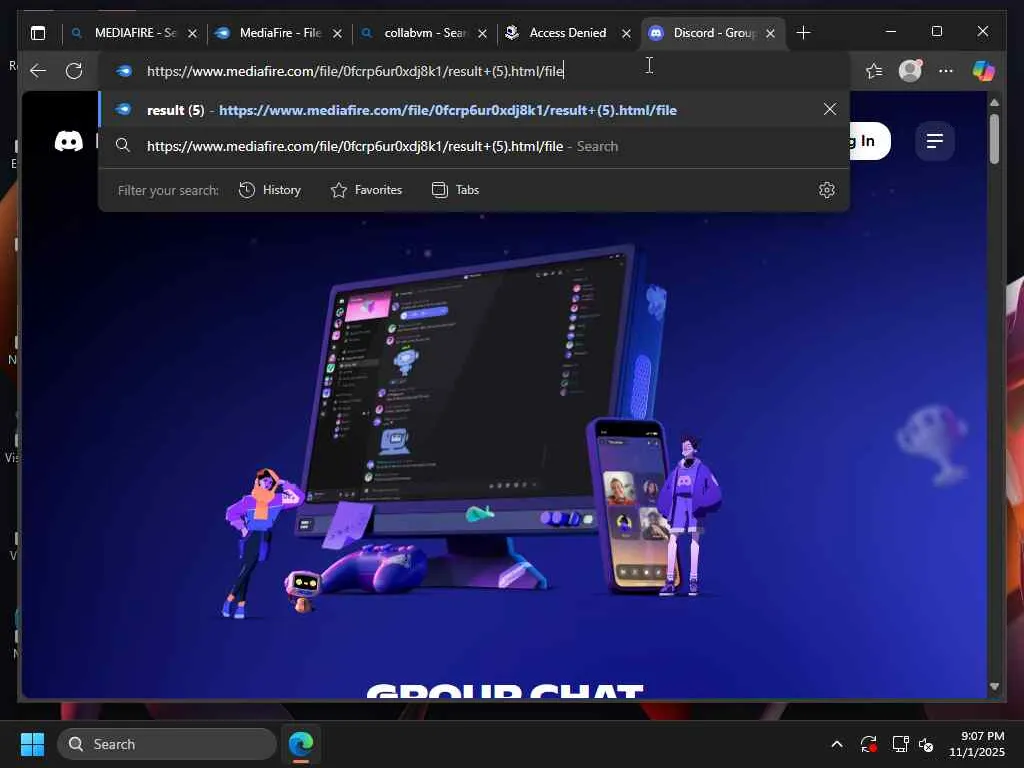
Task: Click the Discord logo in the page header
Action: pos(69,141)
